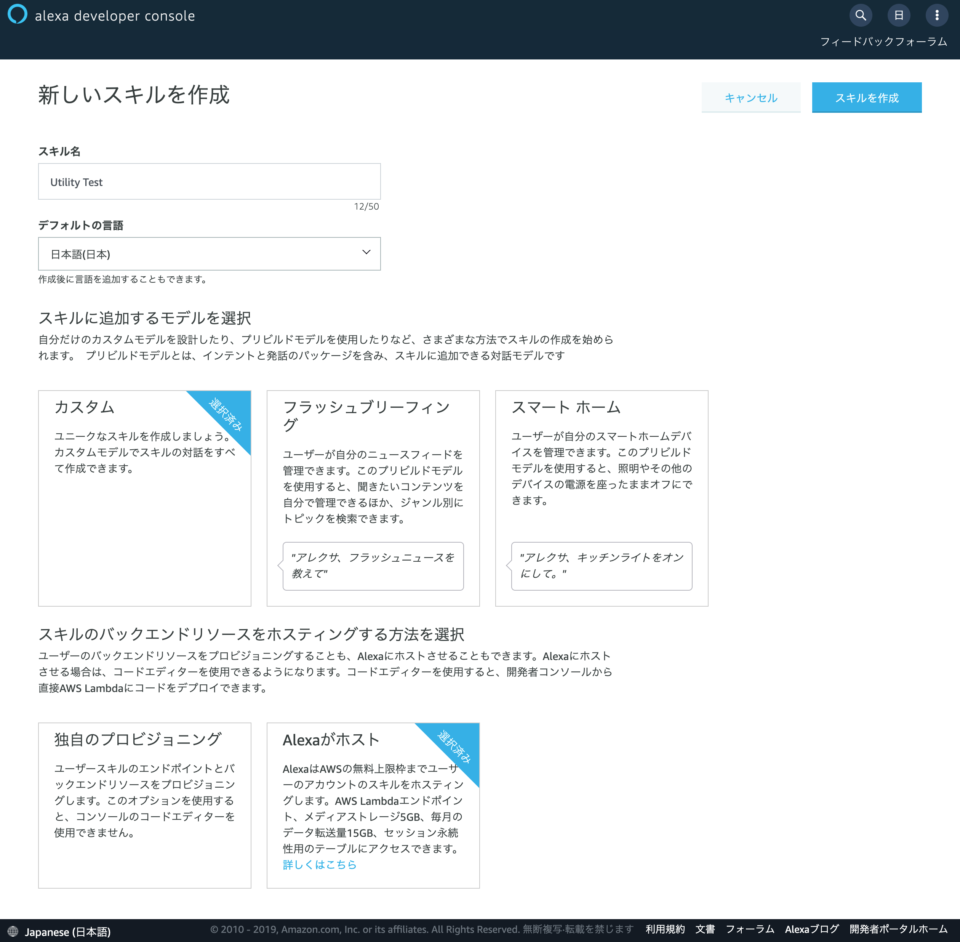
Task: Open the search icon in the top bar
Action: tap(860, 15)
